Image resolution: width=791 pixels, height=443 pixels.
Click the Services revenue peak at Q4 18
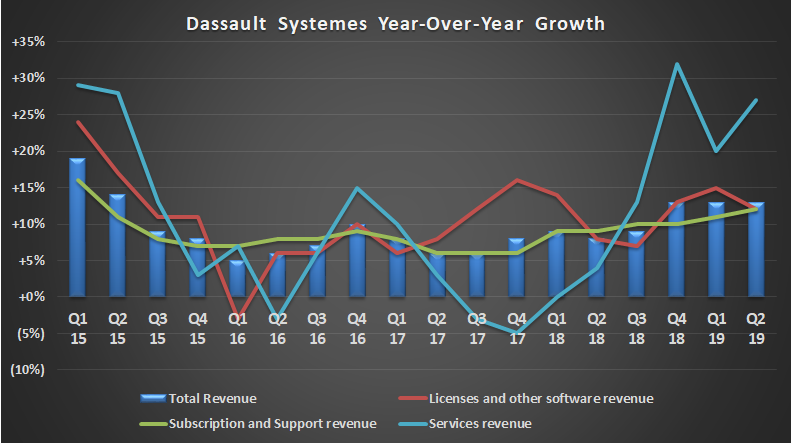tap(675, 65)
